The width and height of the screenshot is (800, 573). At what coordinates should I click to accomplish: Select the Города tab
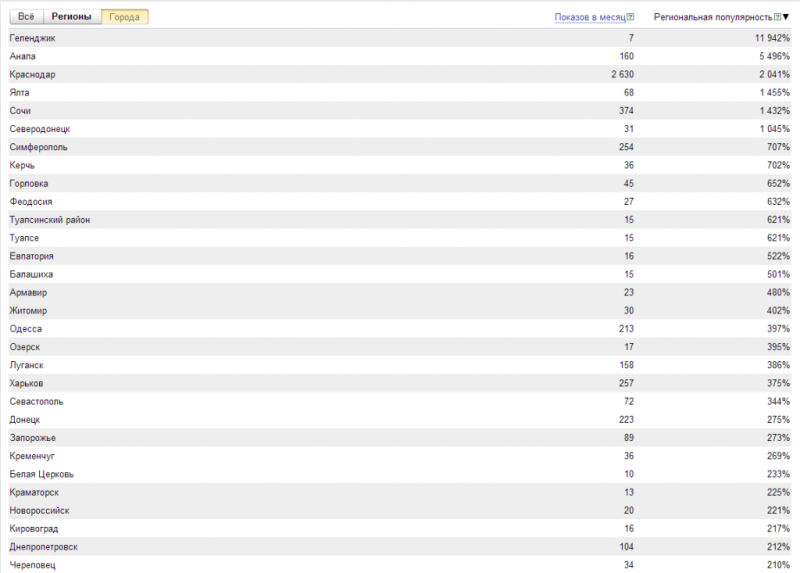coord(124,17)
